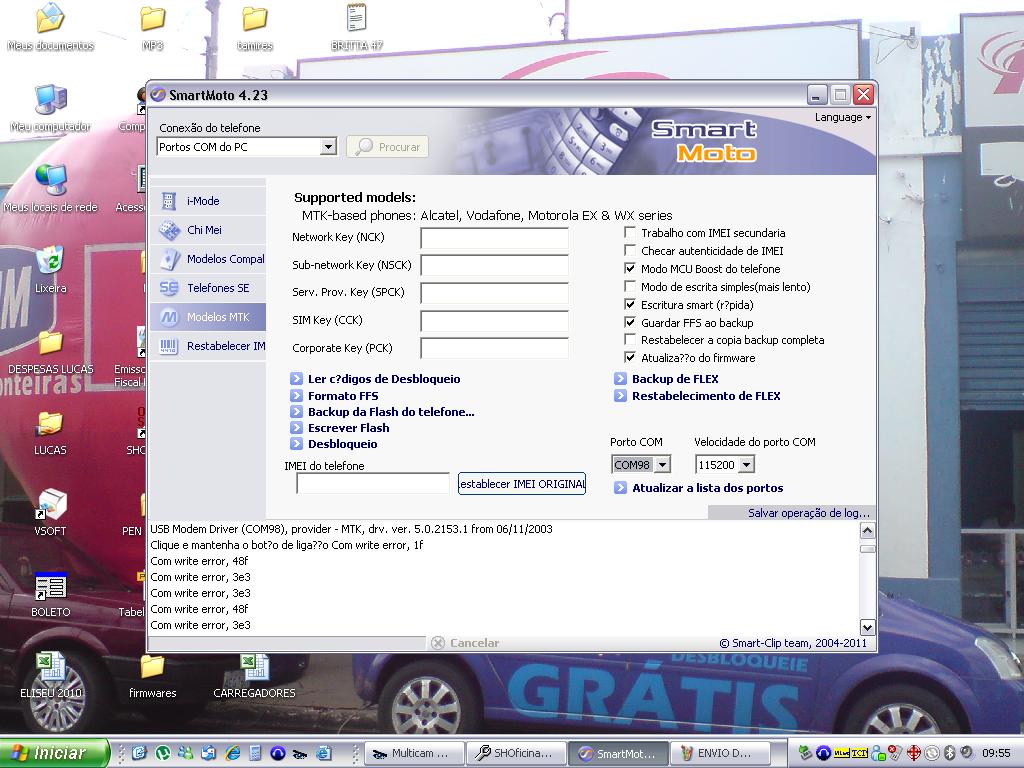Open the Modelos Compal section icon

tap(169, 259)
